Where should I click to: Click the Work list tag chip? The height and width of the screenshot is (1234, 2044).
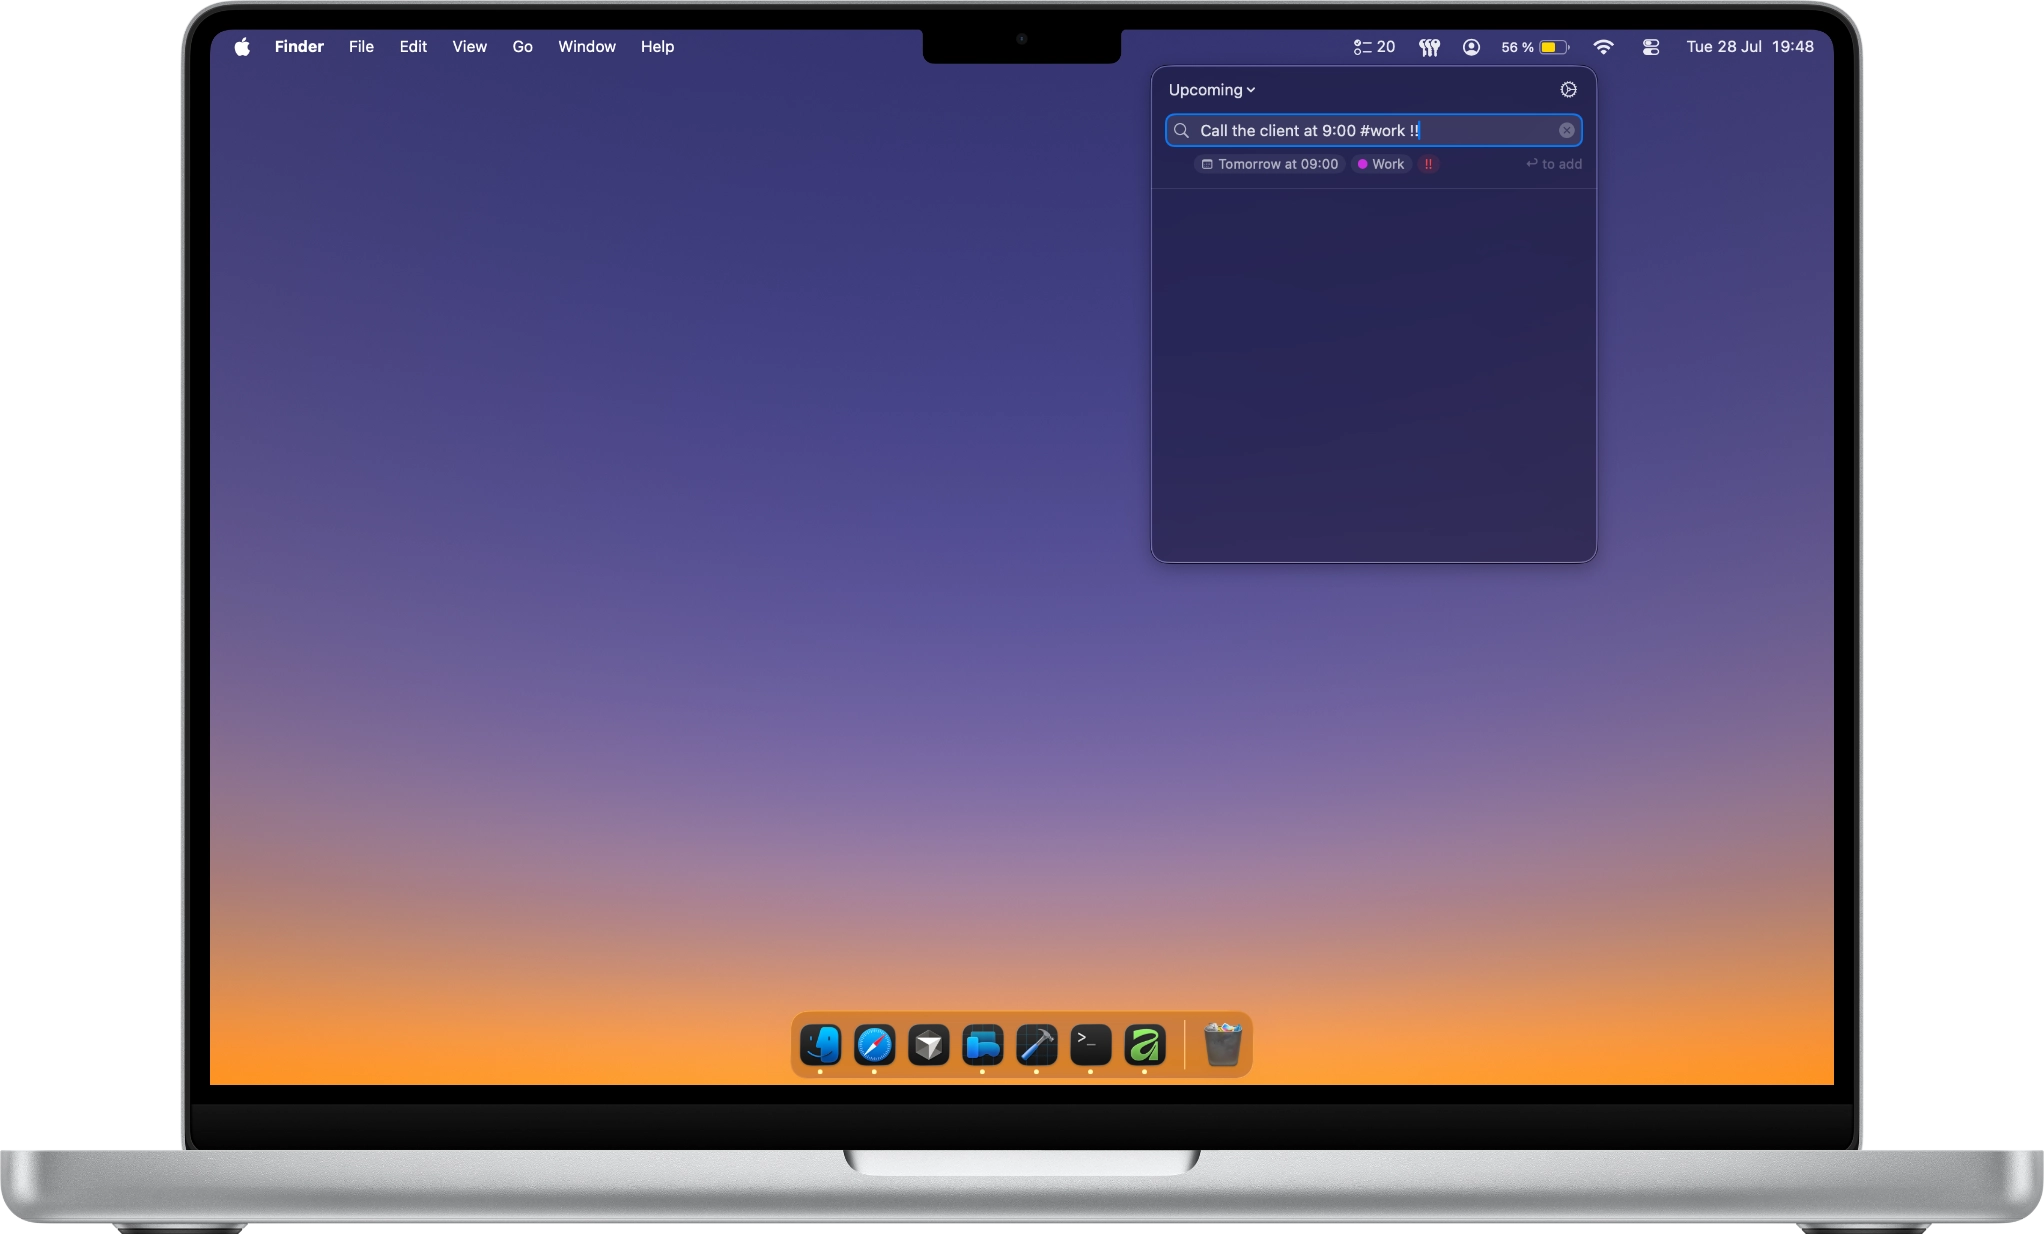click(x=1381, y=164)
